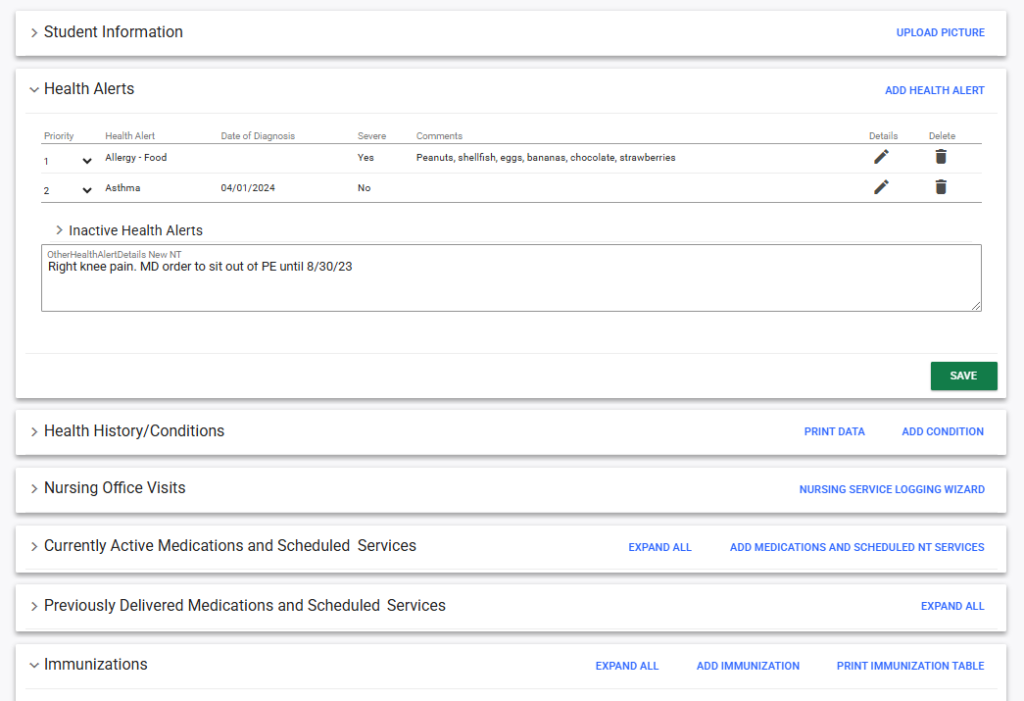Viewport: 1024px width, 701px height.
Task: Delete the Asthma health alert
Action: coord(940,187)
